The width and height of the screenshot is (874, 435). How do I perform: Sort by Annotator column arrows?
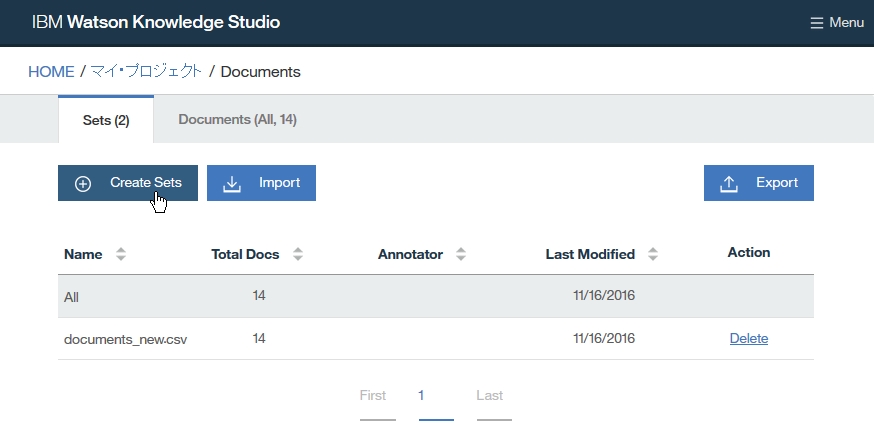[x=461, y=254]
